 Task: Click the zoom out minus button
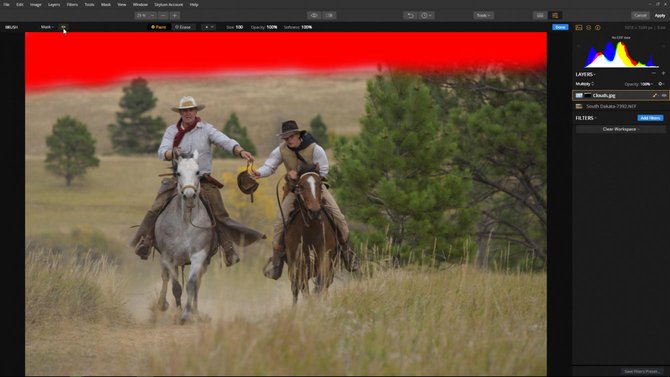pos(163,15)
